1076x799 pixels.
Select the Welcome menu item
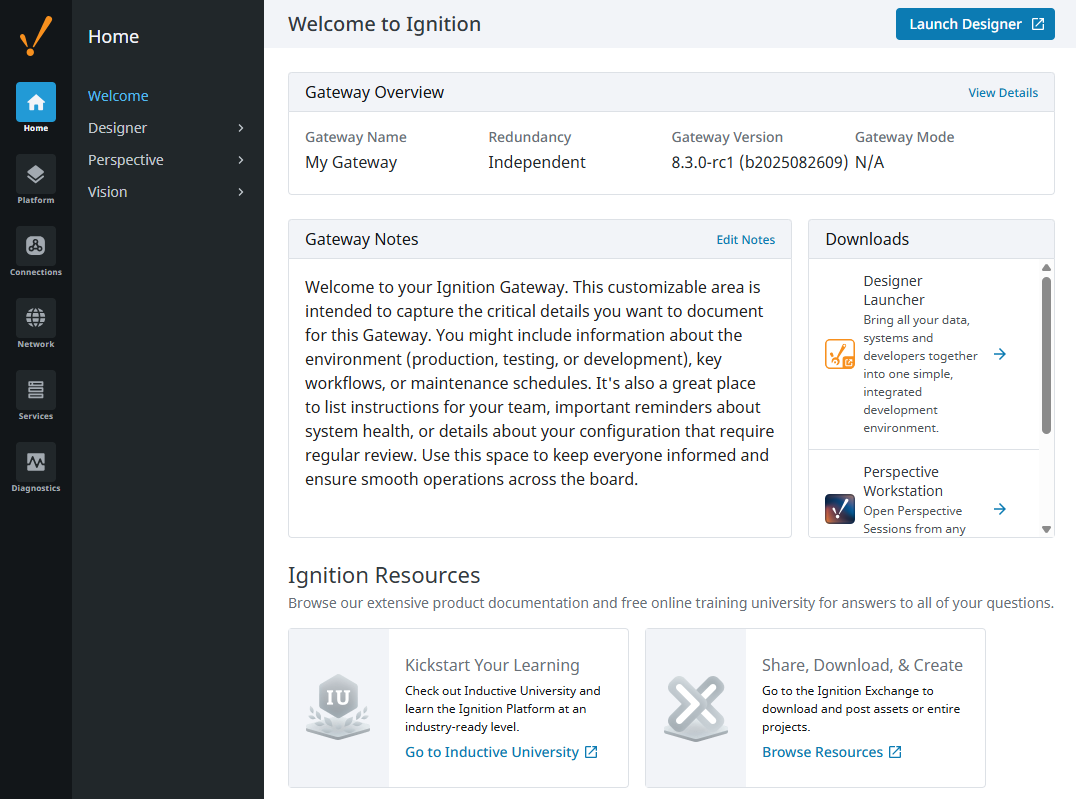[x=118, y=96]
